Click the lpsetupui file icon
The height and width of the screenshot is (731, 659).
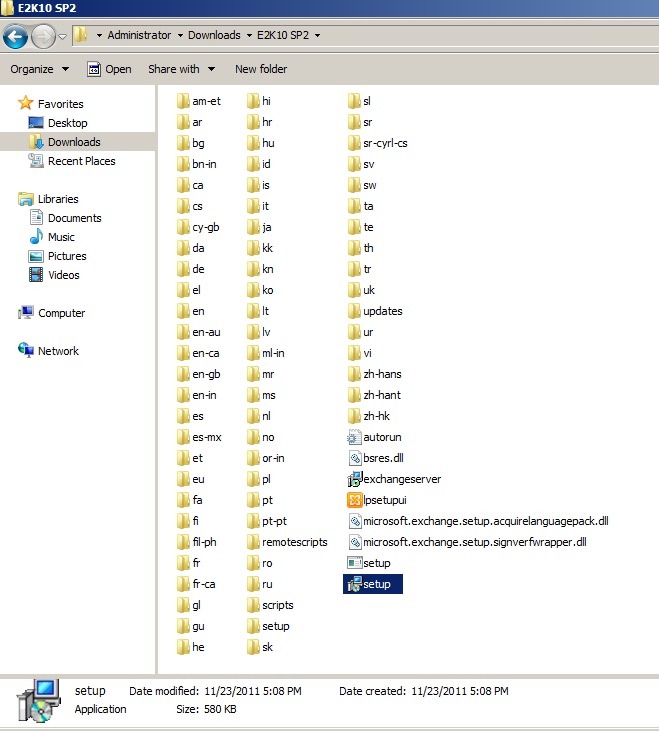354,500
